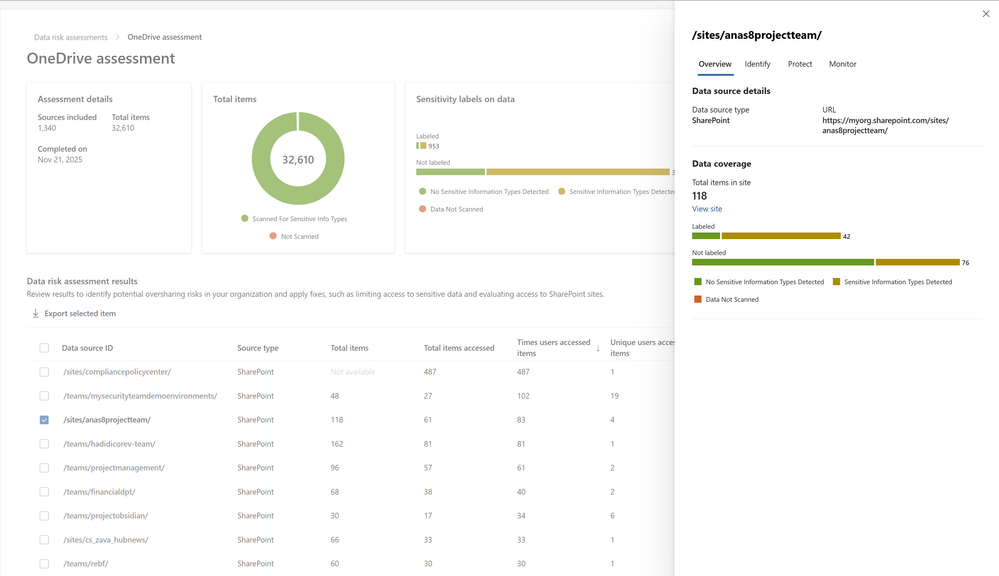Check the /teams/mysecurityteamdemoenvironments/ row checkbox
The width and height of the screenshot is (999, 576).
tap(44, 396)
